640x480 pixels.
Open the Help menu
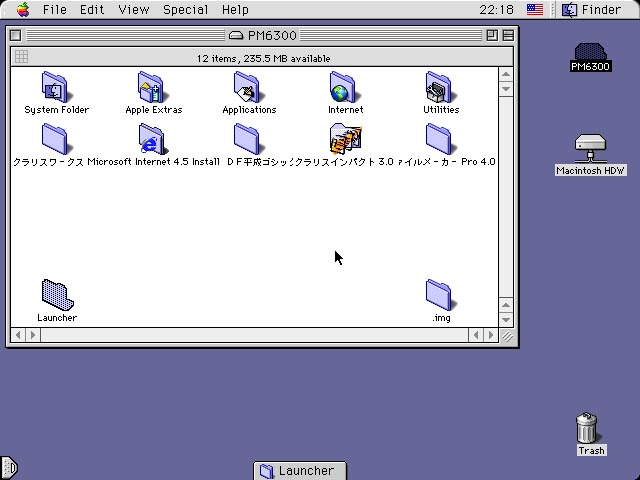point(235,9)
